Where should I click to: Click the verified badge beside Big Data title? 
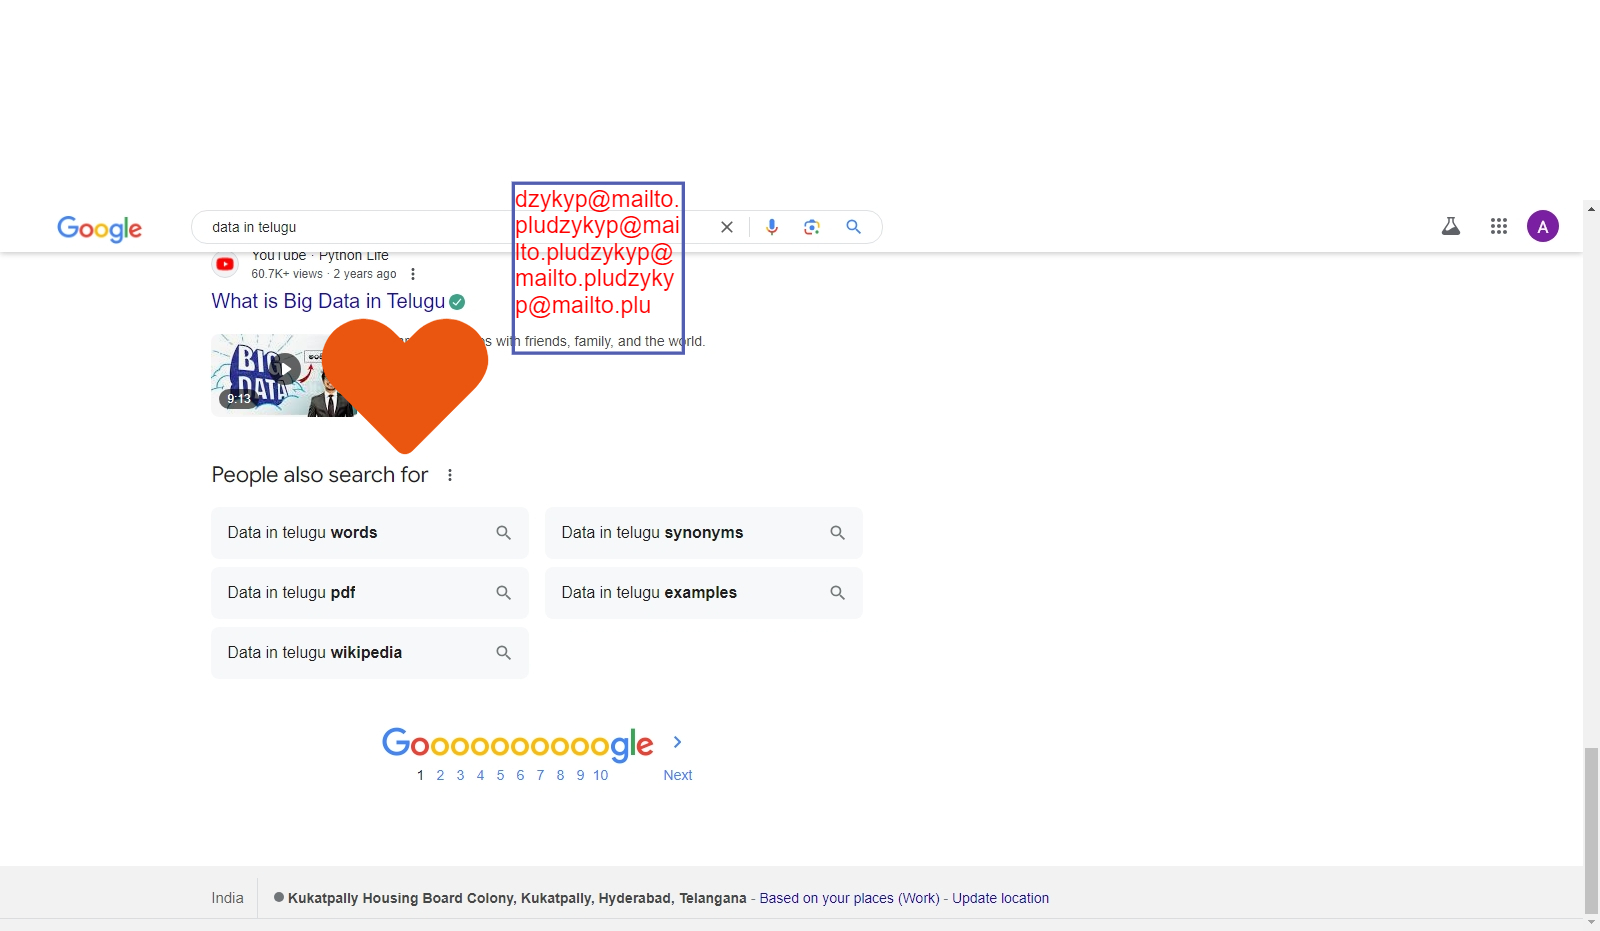457,302
